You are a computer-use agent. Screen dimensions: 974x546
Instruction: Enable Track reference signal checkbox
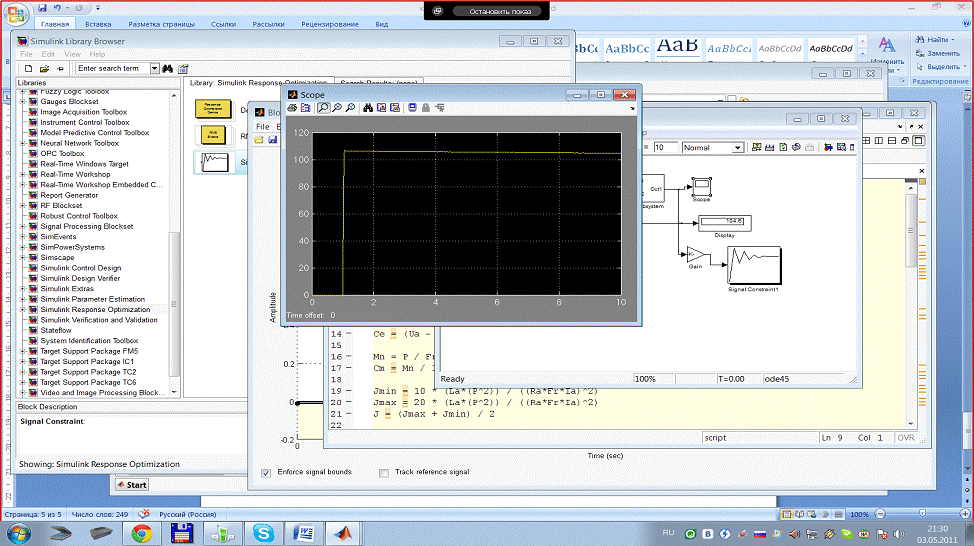coord(384,472)
